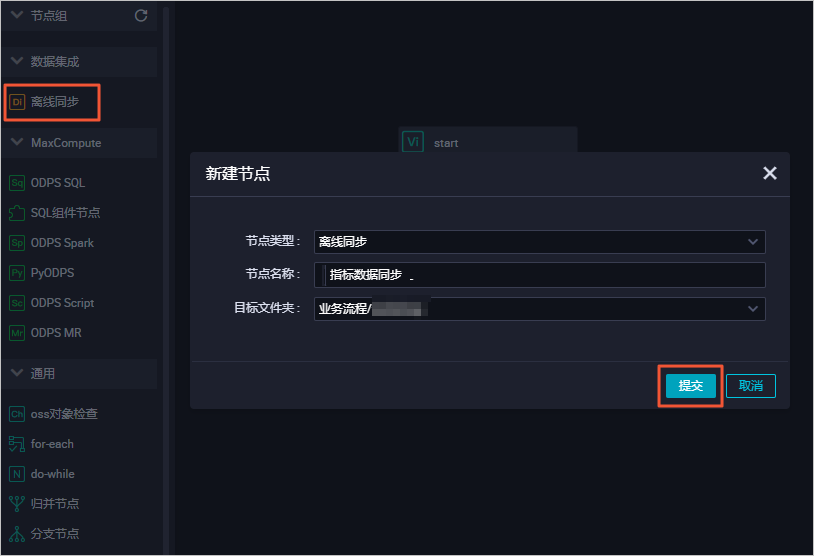This screenshot has width=814, height=556.
Task: Click the start node label on canvas
Action: pos(446,143)
